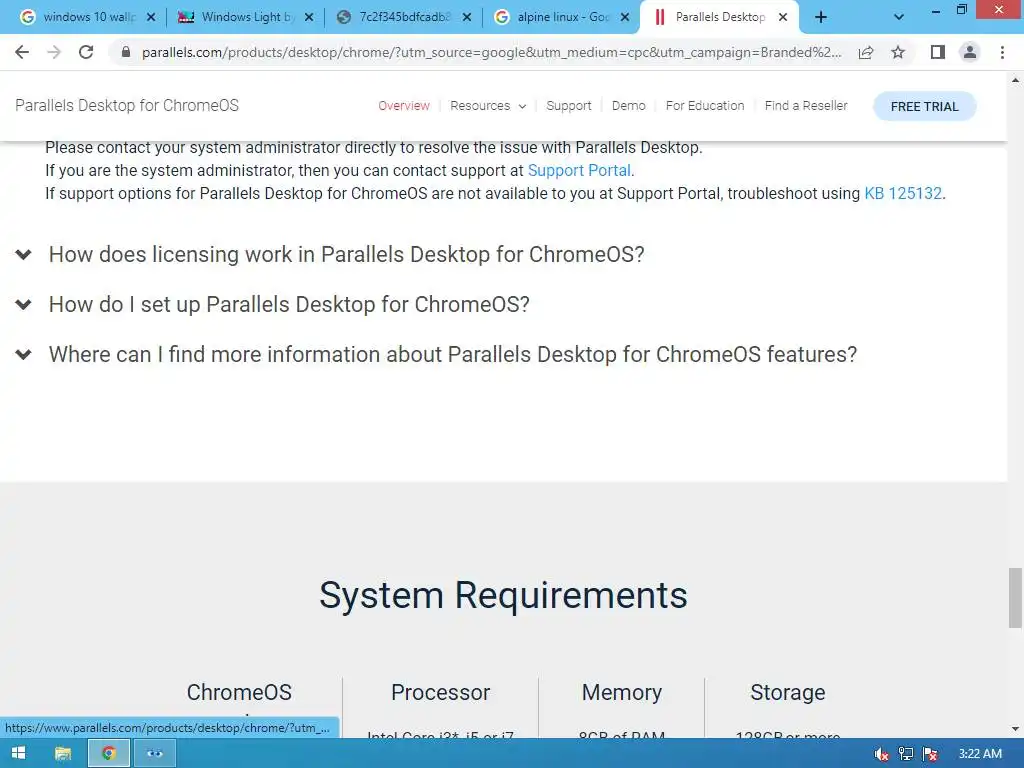Click the scrollbar down arrow
This screenshot has height=768, width=1024.
[x=1016, y=729]
